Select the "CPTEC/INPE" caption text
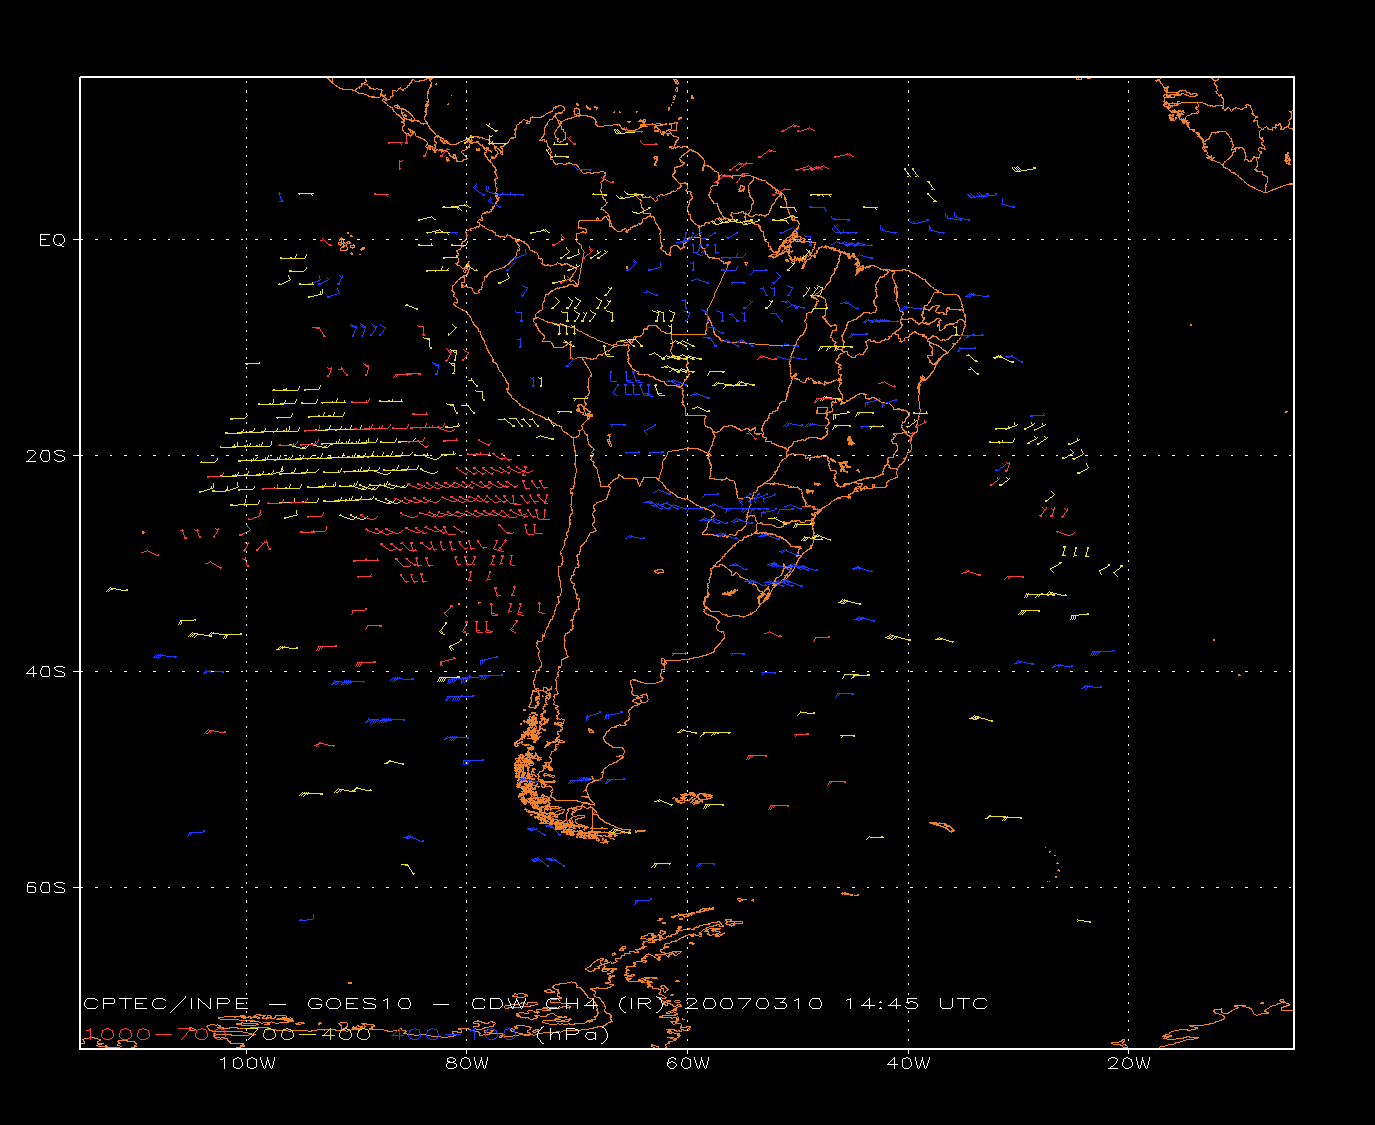The image size is (1375, 1125). (x=166, y=1003)
